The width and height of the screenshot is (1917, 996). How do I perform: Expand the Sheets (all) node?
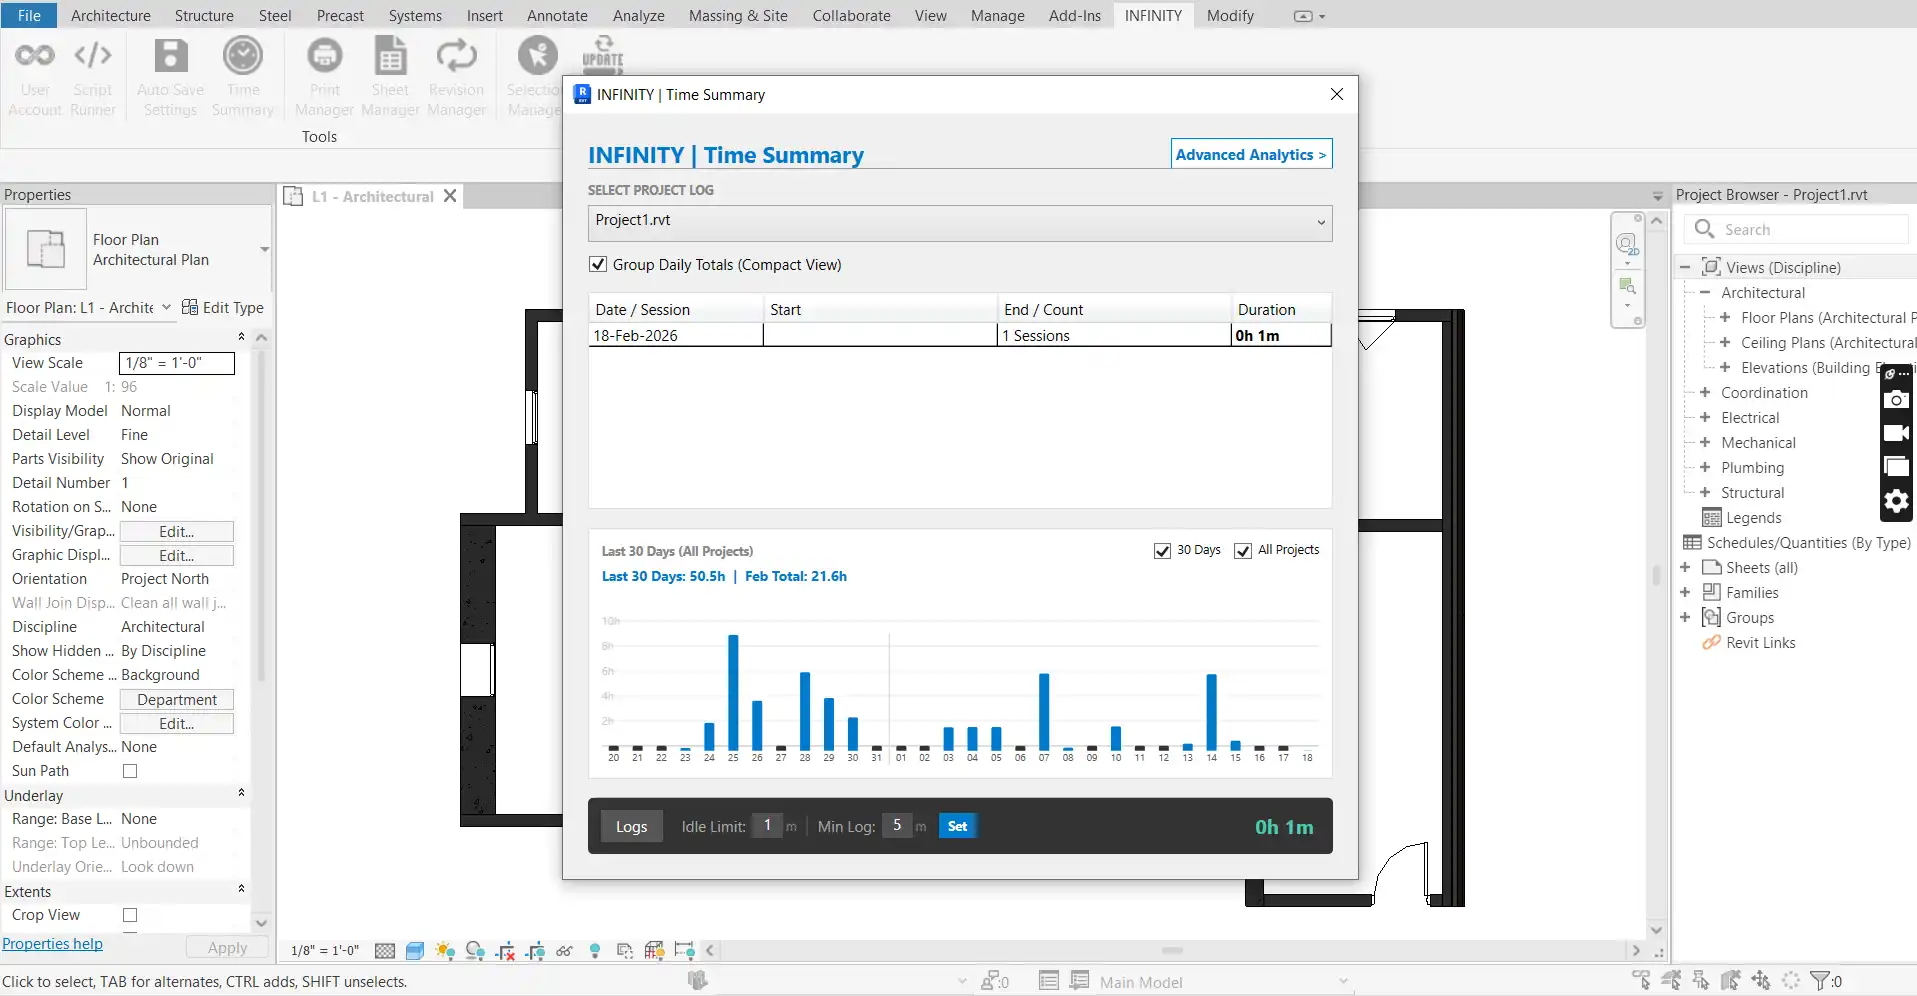[x=1685, y=568]
